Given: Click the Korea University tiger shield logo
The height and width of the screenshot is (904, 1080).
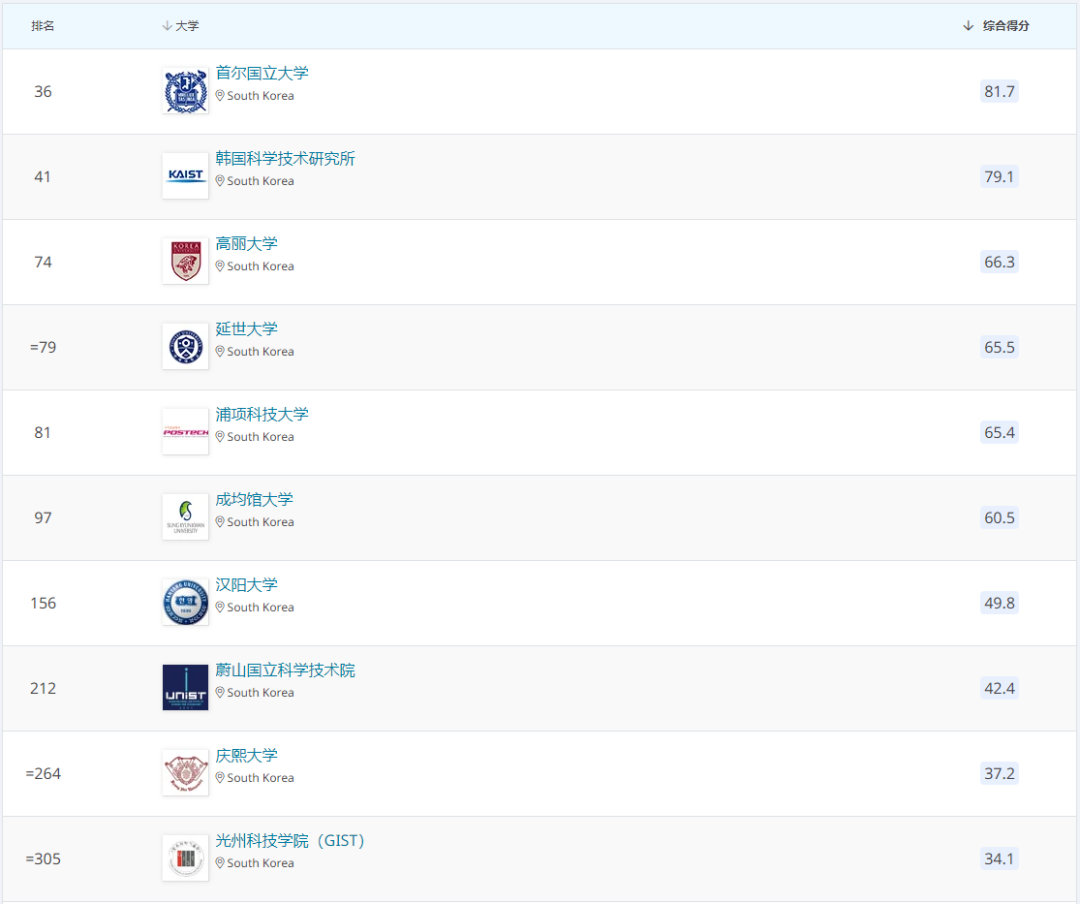Looking at the screenshot, I should click(185, 261).
